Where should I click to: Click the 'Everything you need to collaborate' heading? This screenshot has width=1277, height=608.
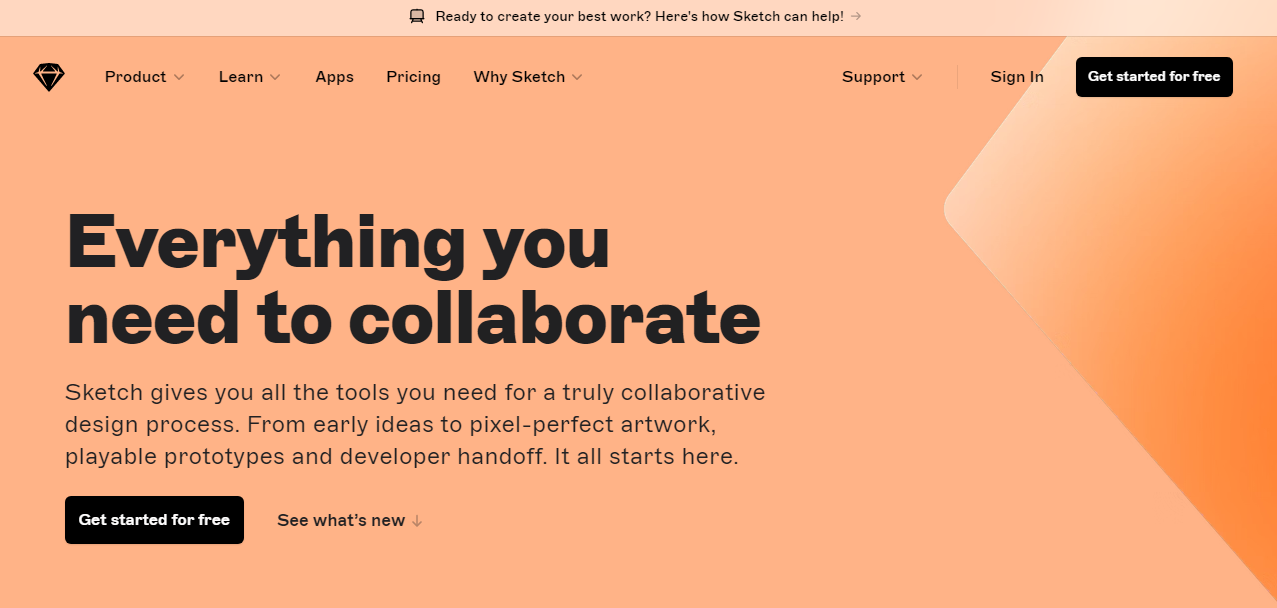click(413, 279)
